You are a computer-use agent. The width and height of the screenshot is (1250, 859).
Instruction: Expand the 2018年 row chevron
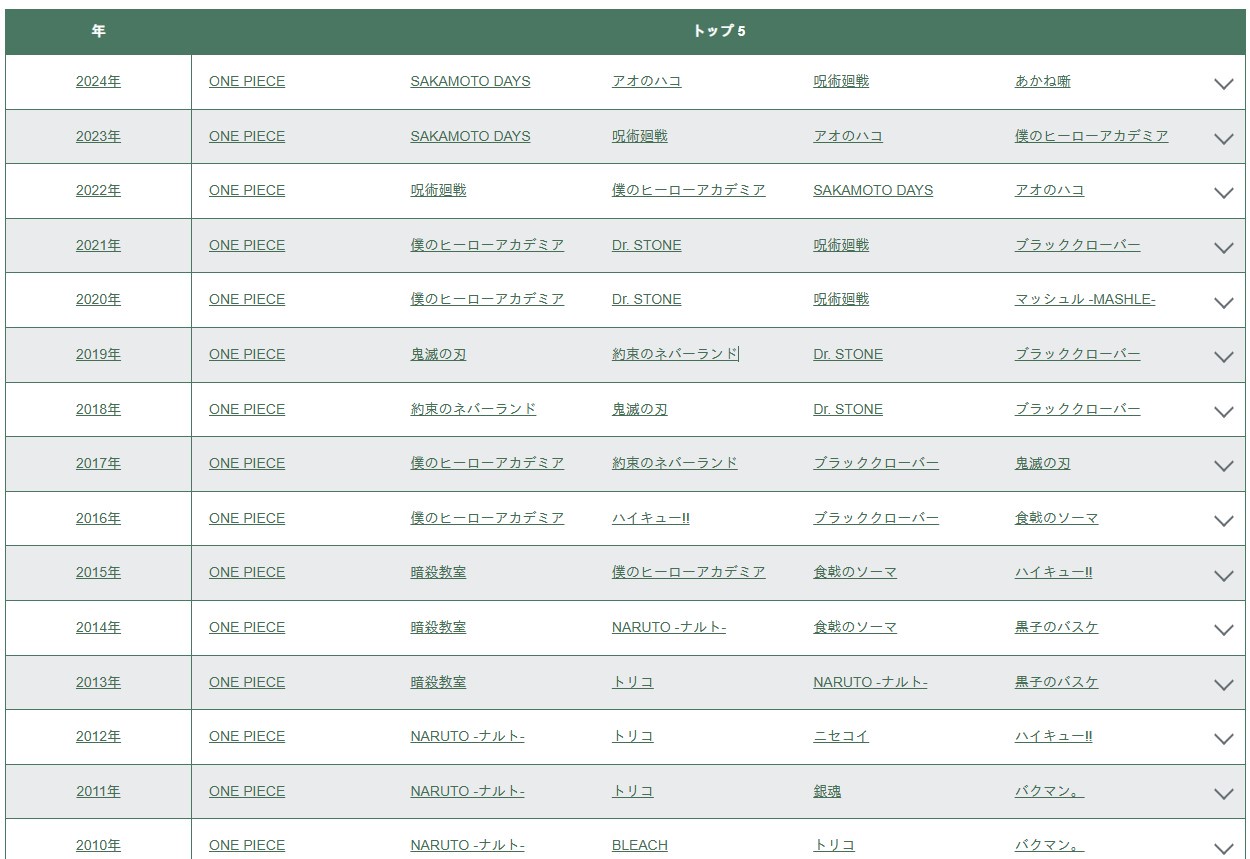pos(1223,412)
